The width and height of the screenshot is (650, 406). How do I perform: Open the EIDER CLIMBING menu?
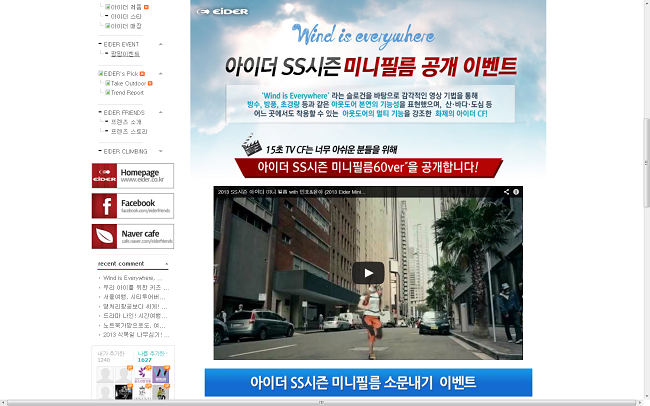pyautogui.click(x=125, y=152)
